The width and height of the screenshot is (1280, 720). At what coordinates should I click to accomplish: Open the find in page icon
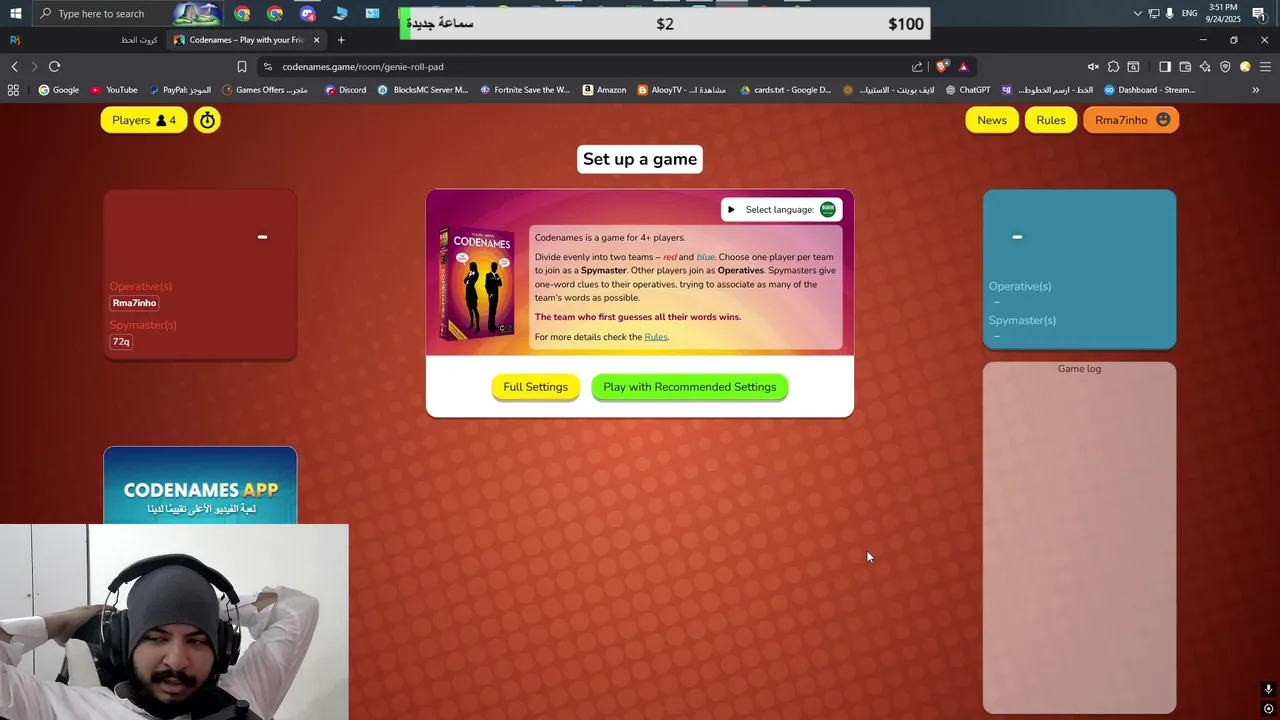[1133, 67]
